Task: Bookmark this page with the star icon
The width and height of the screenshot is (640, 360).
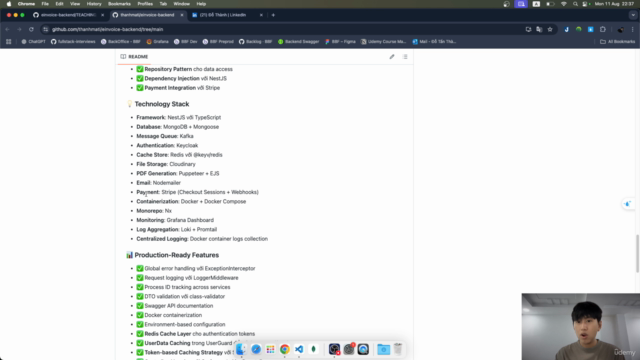Action: click(550, 29)
